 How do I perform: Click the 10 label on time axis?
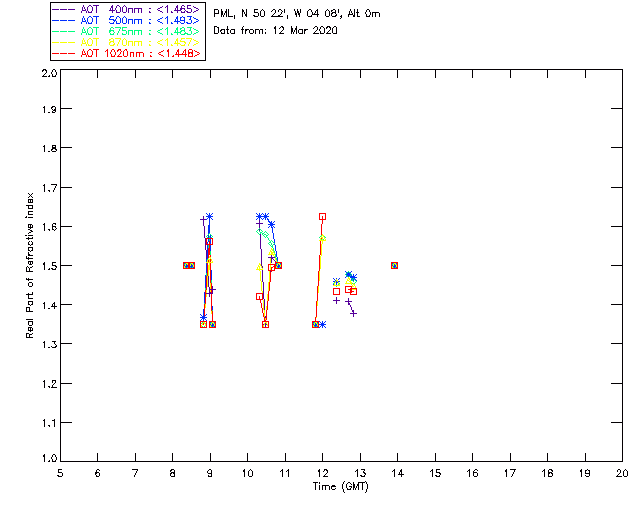point(247,473)
